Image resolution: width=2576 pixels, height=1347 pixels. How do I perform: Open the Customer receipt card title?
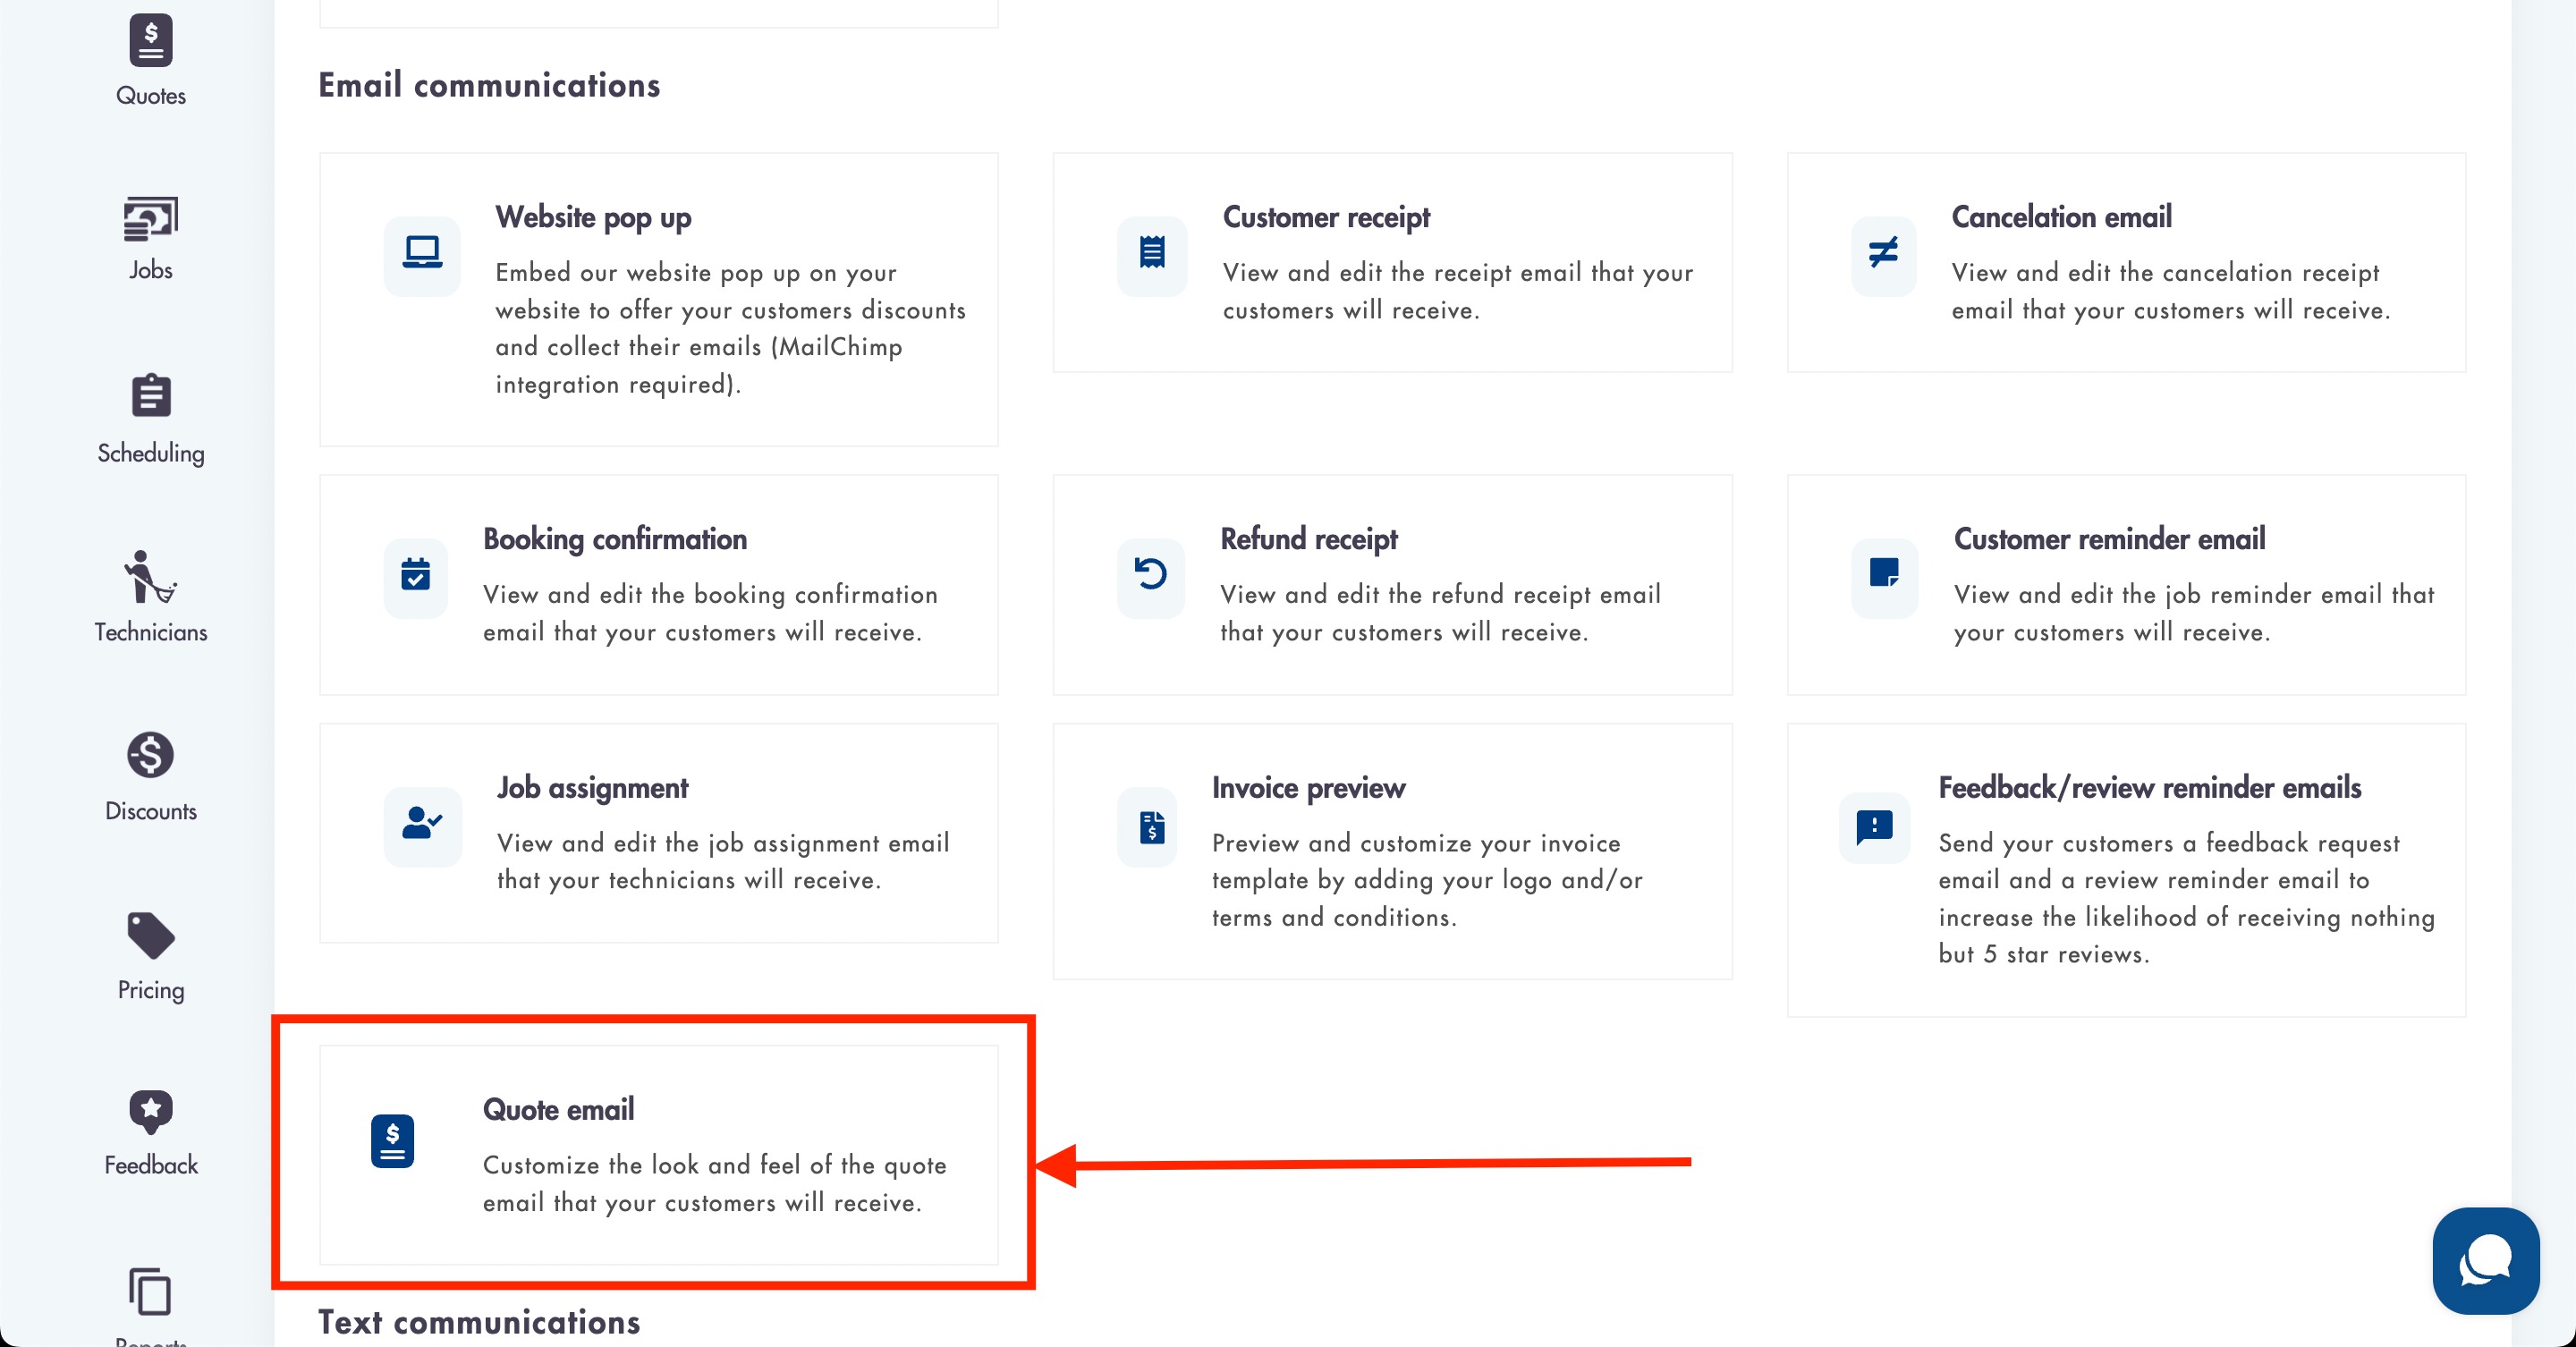click(x=1326, y=217)
